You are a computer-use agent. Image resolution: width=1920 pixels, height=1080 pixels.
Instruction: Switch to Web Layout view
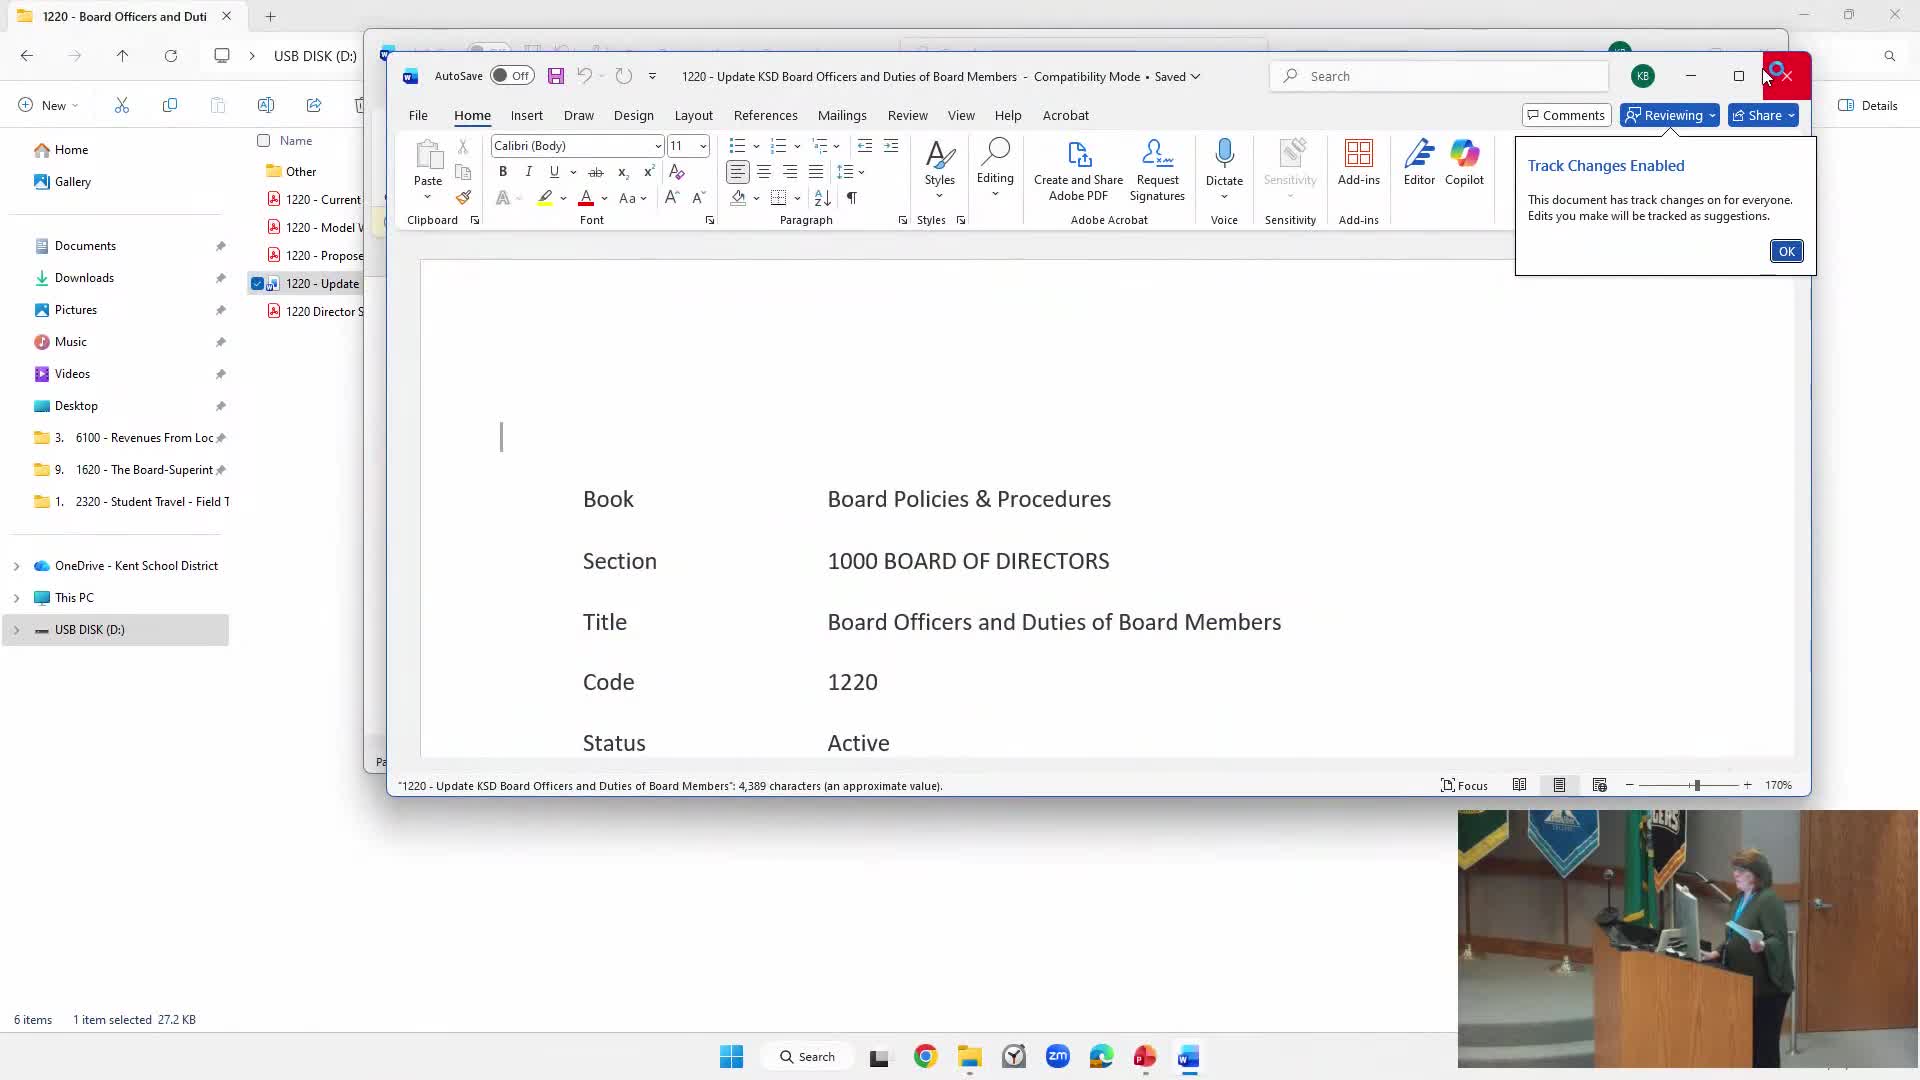click(x=1600, y=785)
